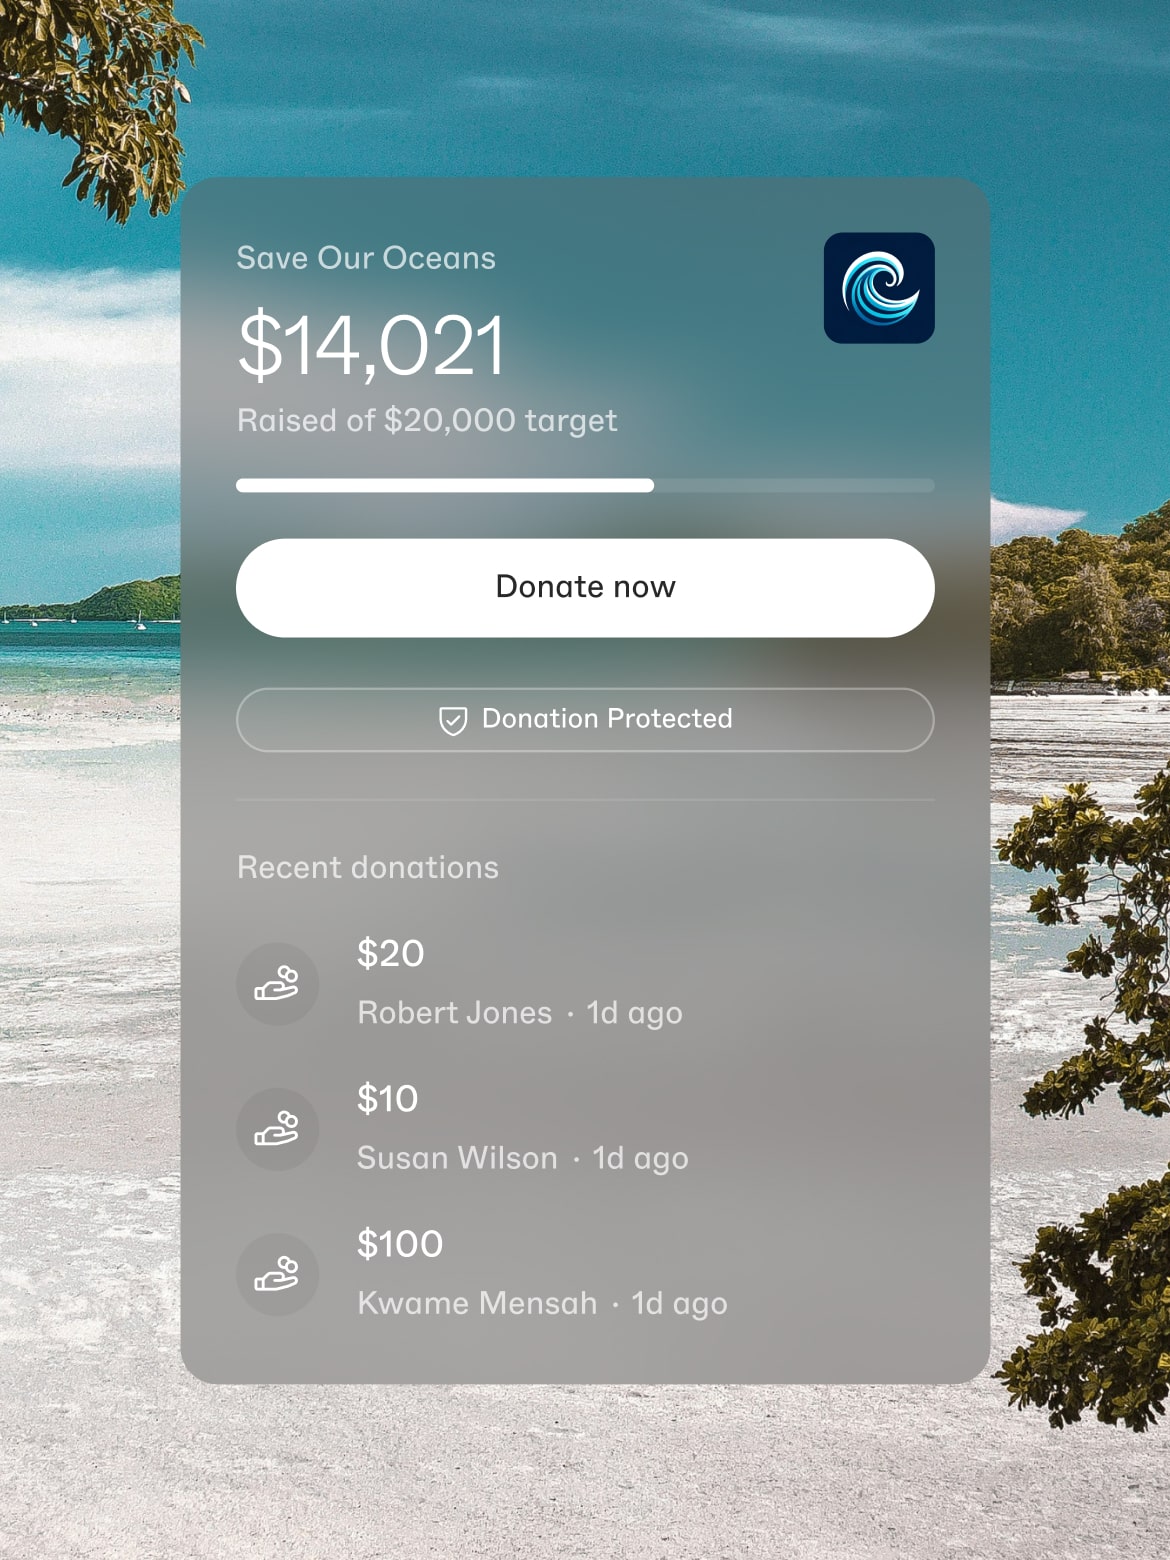Click the donation hand icon beside Susan Wilson
The height and width of the screenshot is (1560, 1170).
277,1129
